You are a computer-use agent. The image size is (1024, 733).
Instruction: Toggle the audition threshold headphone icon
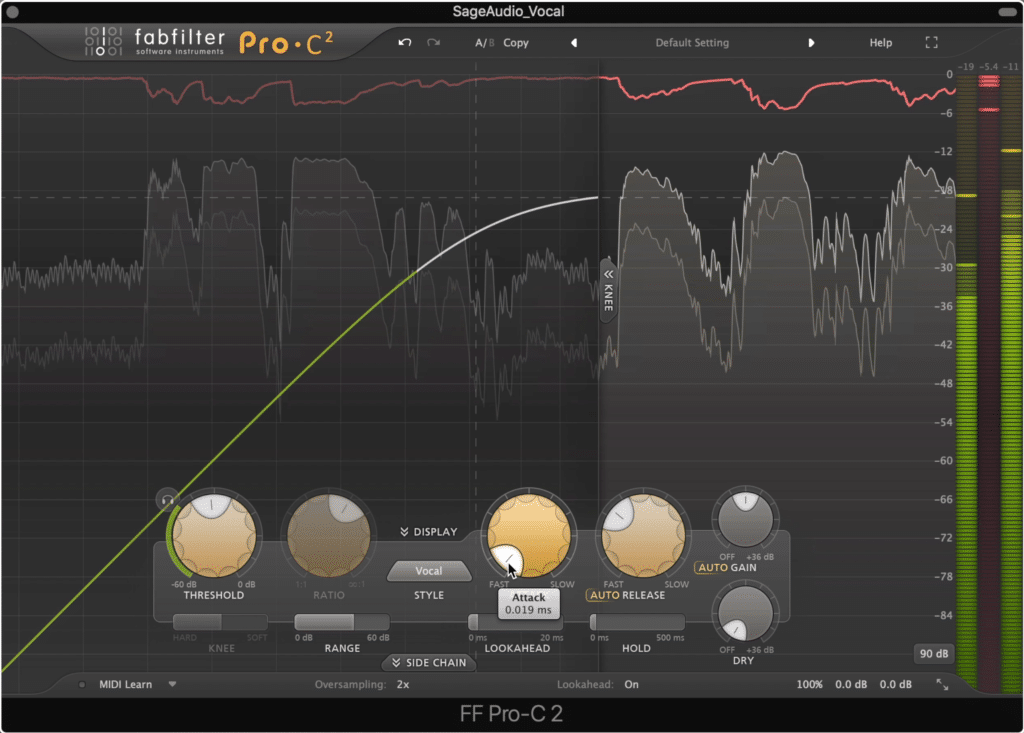click(x=167, y=500)
